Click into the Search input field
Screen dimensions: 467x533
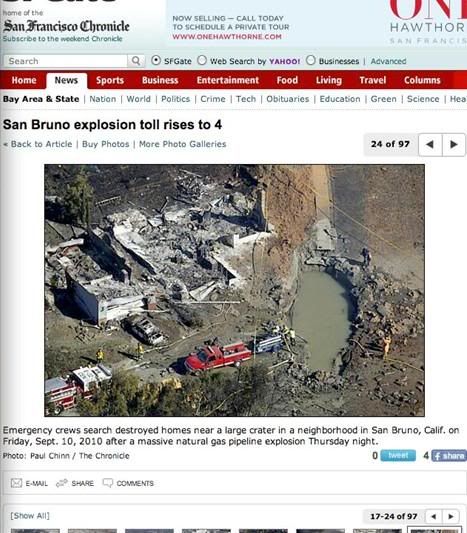[66, 61]
